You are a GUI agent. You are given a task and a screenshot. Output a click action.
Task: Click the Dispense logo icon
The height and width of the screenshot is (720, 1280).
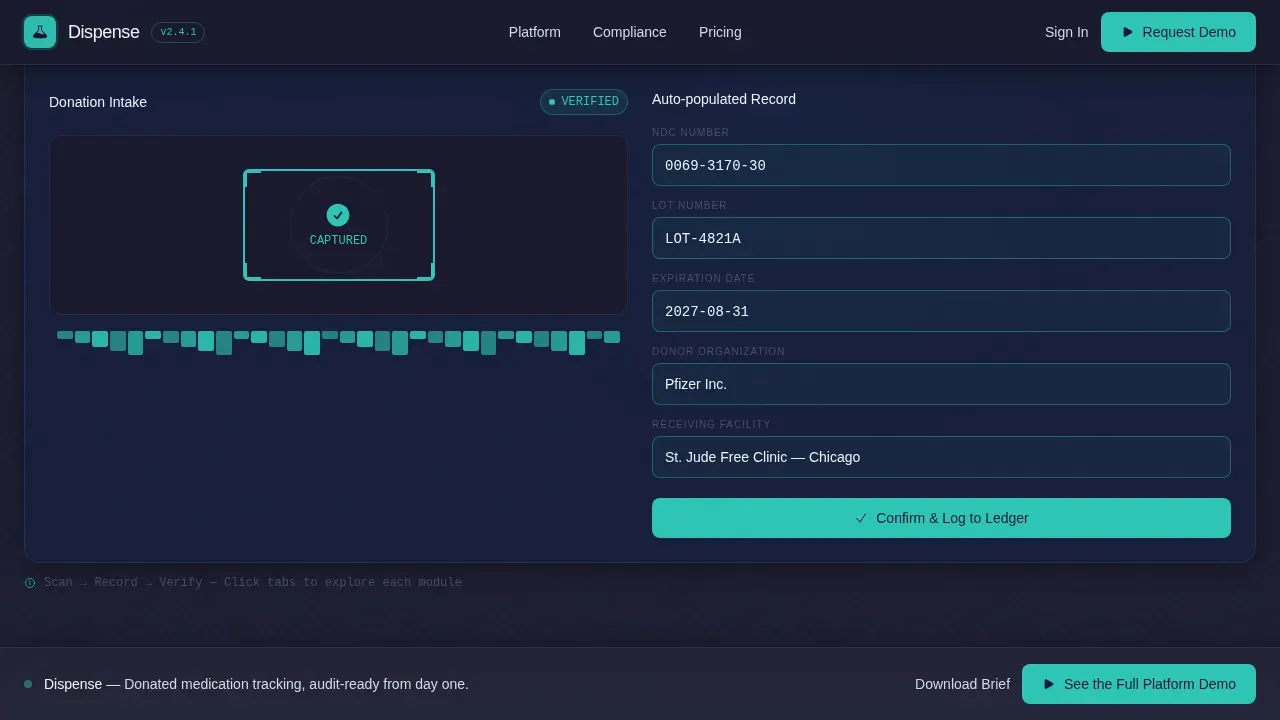(x=40, y=32)
